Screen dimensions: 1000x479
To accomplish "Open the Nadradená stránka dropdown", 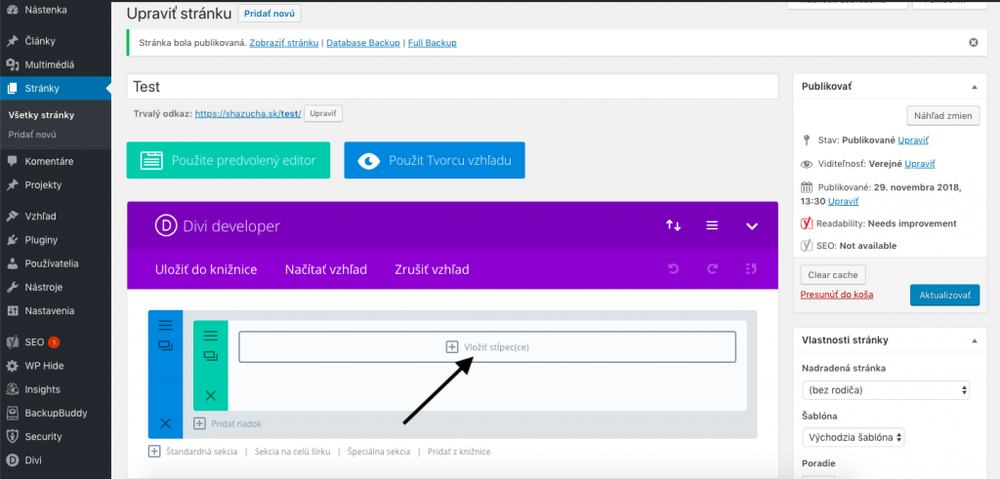I will point(886,390).
